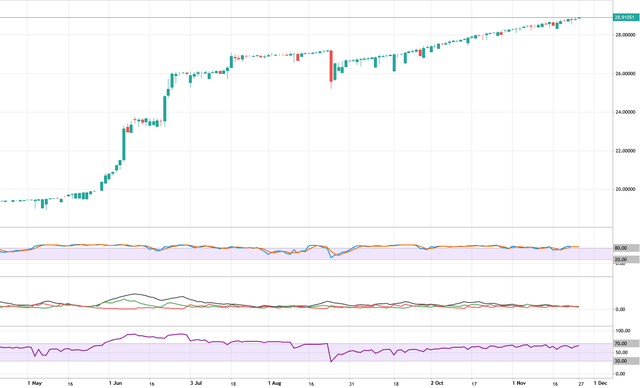Select the teal horizontal price line

click(306, 18)
